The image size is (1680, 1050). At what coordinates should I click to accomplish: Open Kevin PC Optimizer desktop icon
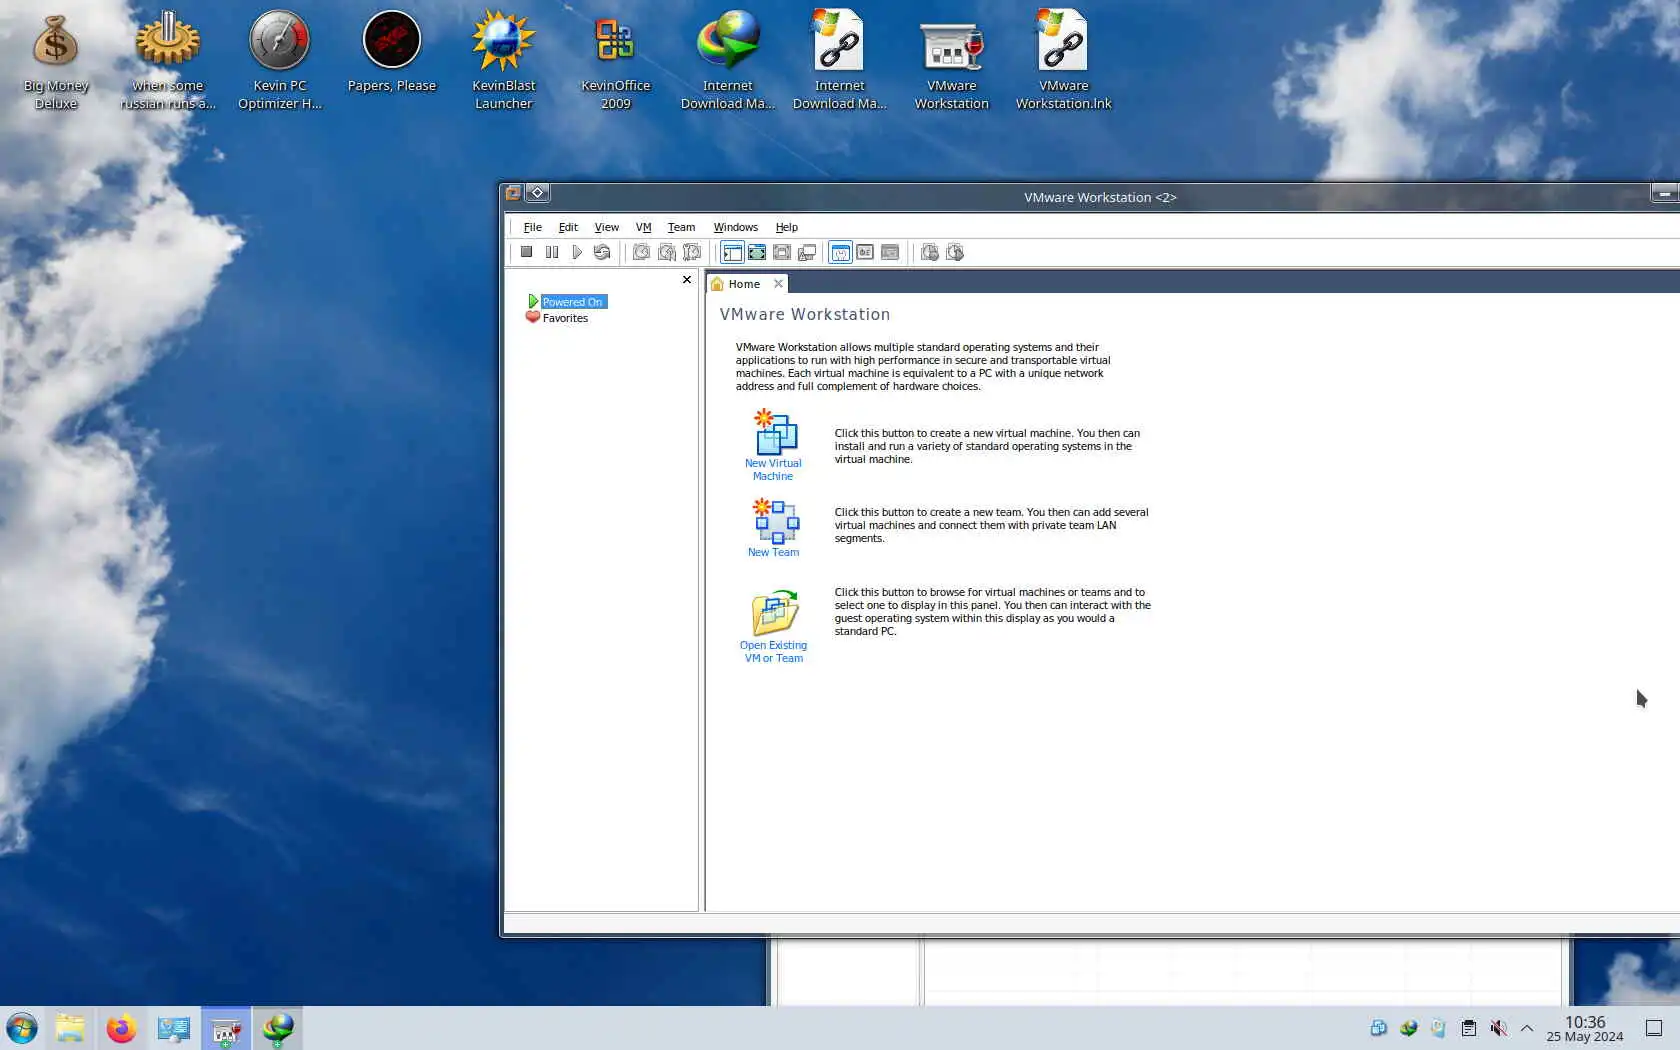click(280, 61)
